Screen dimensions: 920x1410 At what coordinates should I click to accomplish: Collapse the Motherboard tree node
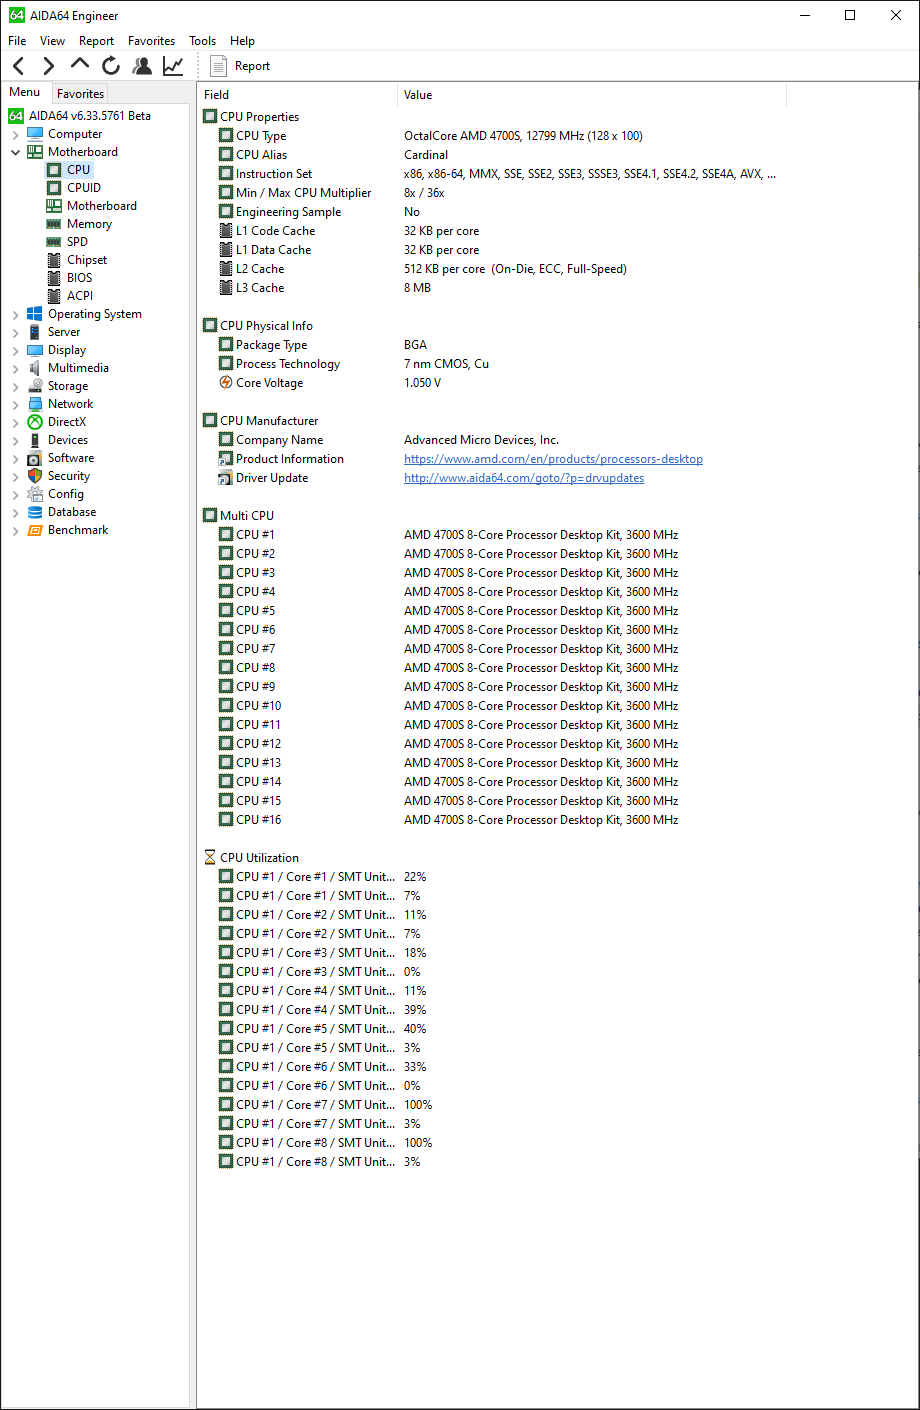tap(15, 152)
